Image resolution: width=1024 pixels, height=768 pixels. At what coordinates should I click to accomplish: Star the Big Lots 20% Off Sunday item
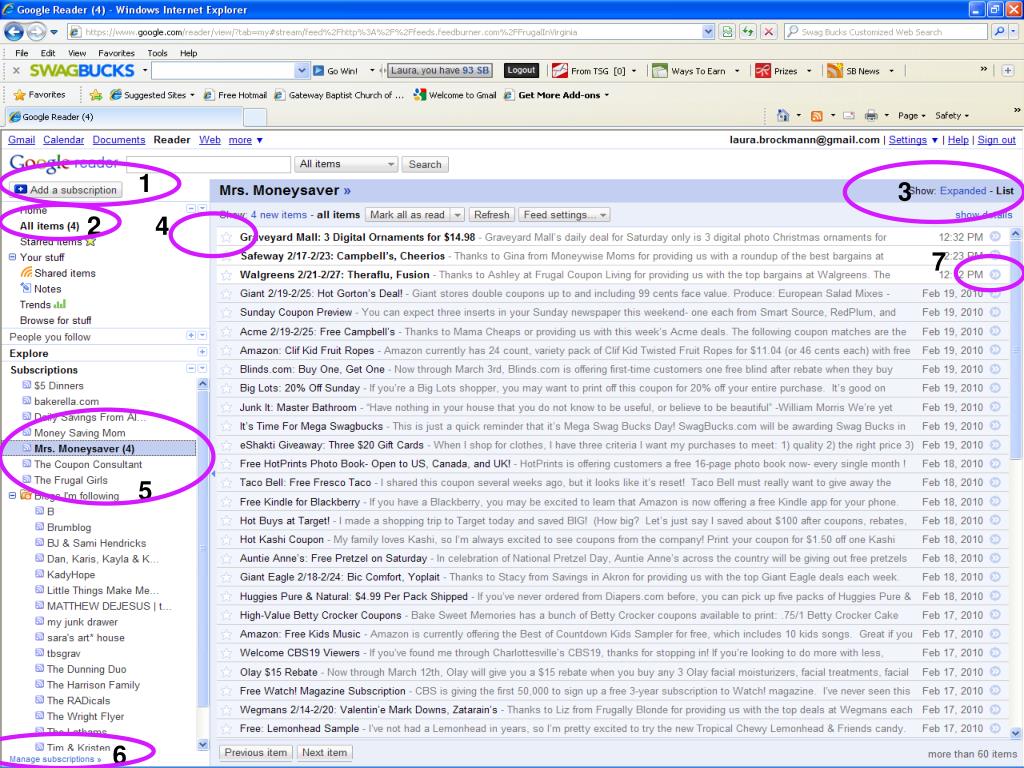pyautogui.click(x=226, y=389)
